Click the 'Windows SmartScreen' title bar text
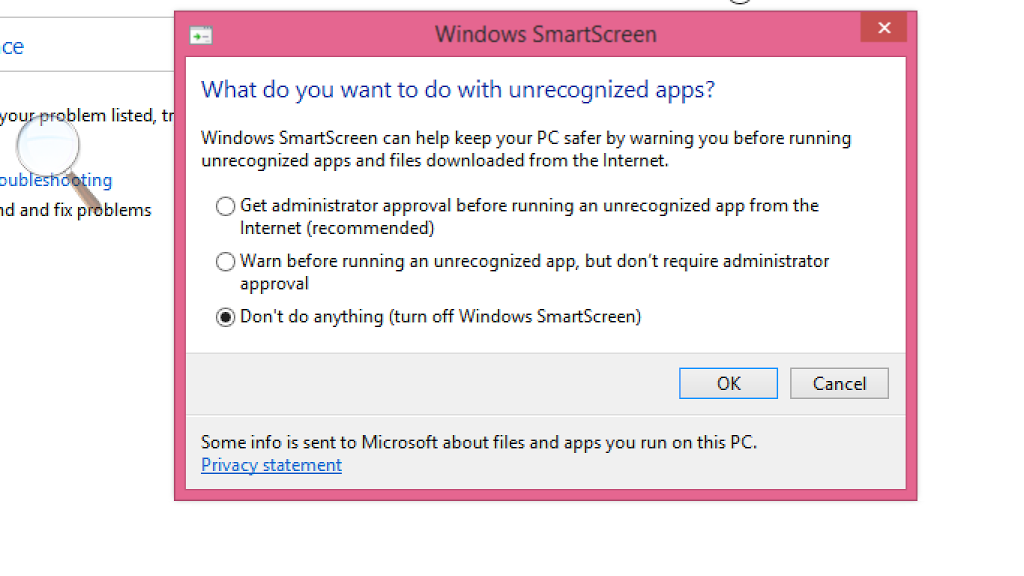 tap(545, 34)
